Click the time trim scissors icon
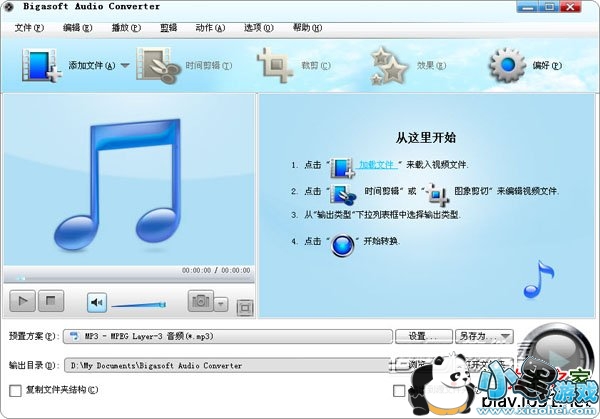The height and width of the screenshot is (419, 600). 158,65
